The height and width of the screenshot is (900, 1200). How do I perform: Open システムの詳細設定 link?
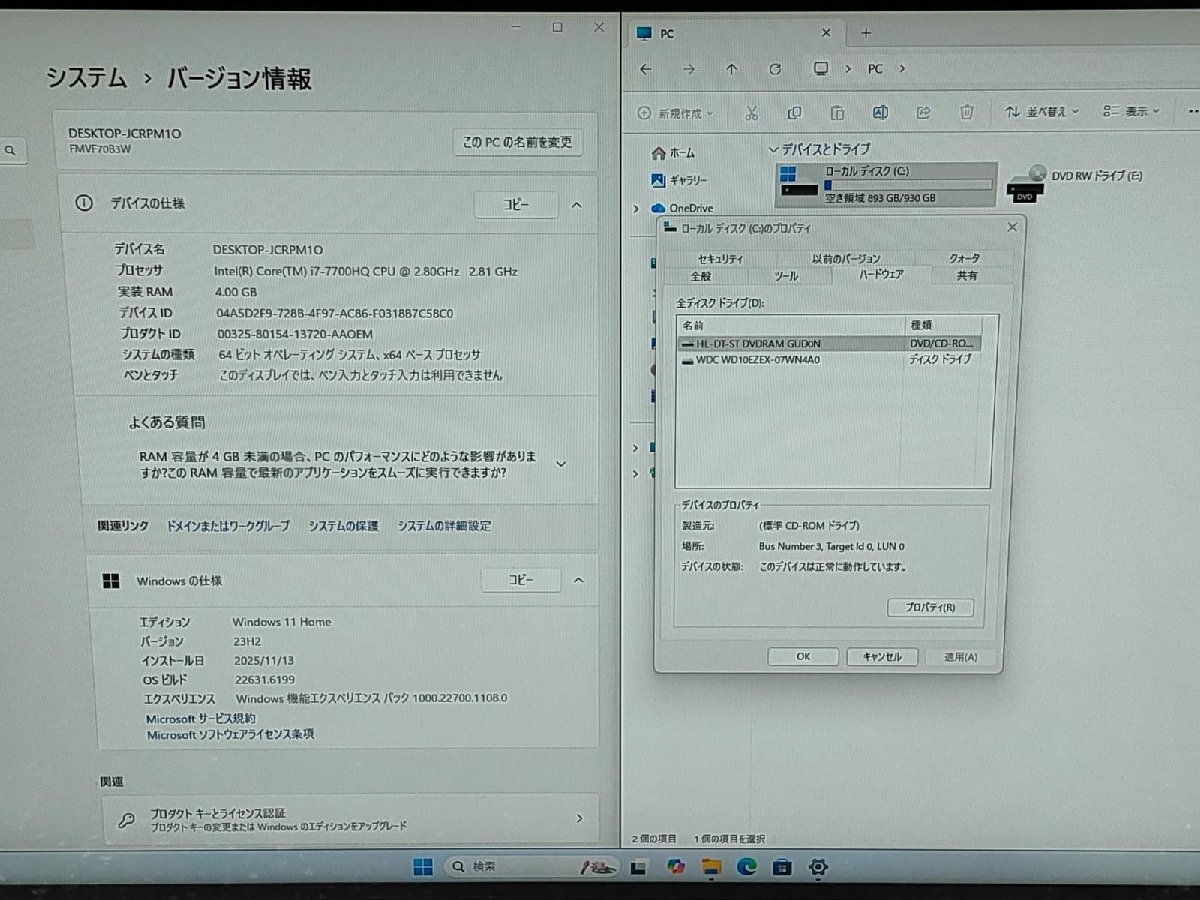coord(443,525)
